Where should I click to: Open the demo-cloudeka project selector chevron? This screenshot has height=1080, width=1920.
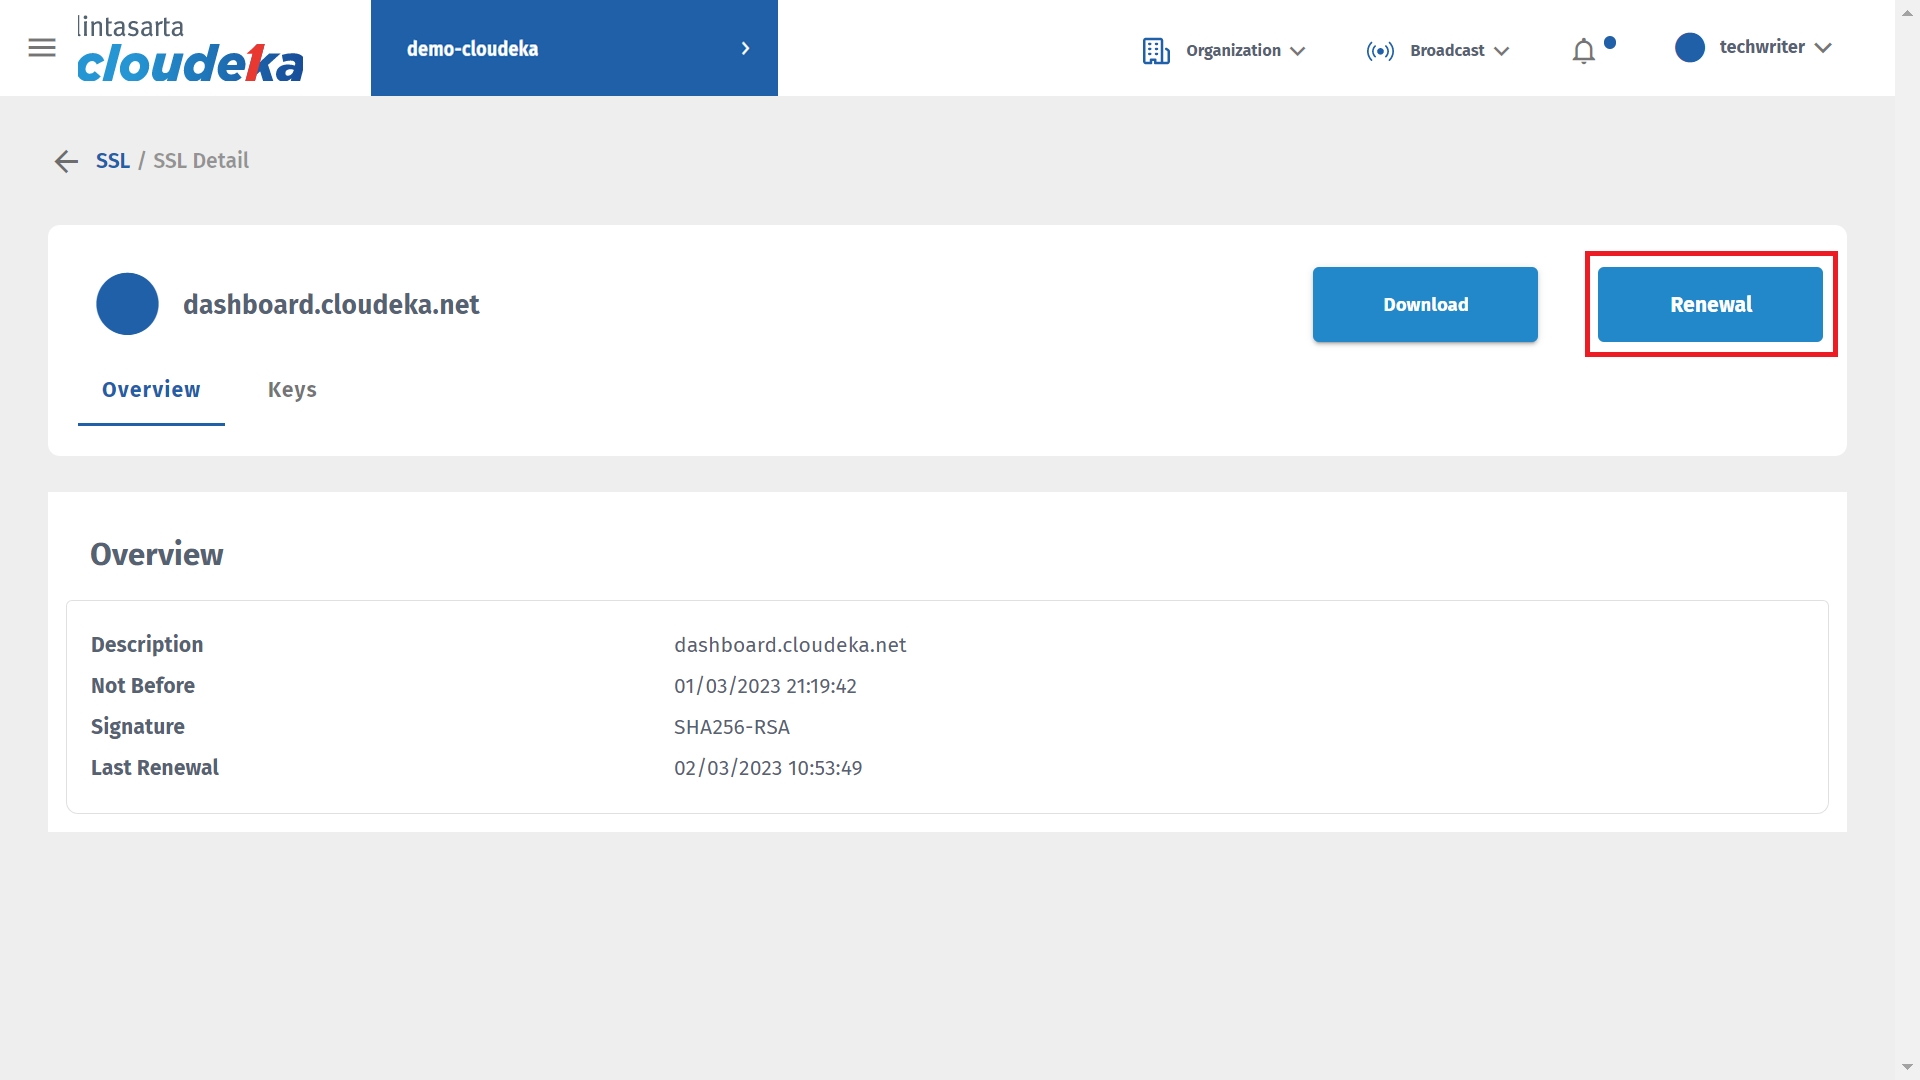tap(745, 48)
